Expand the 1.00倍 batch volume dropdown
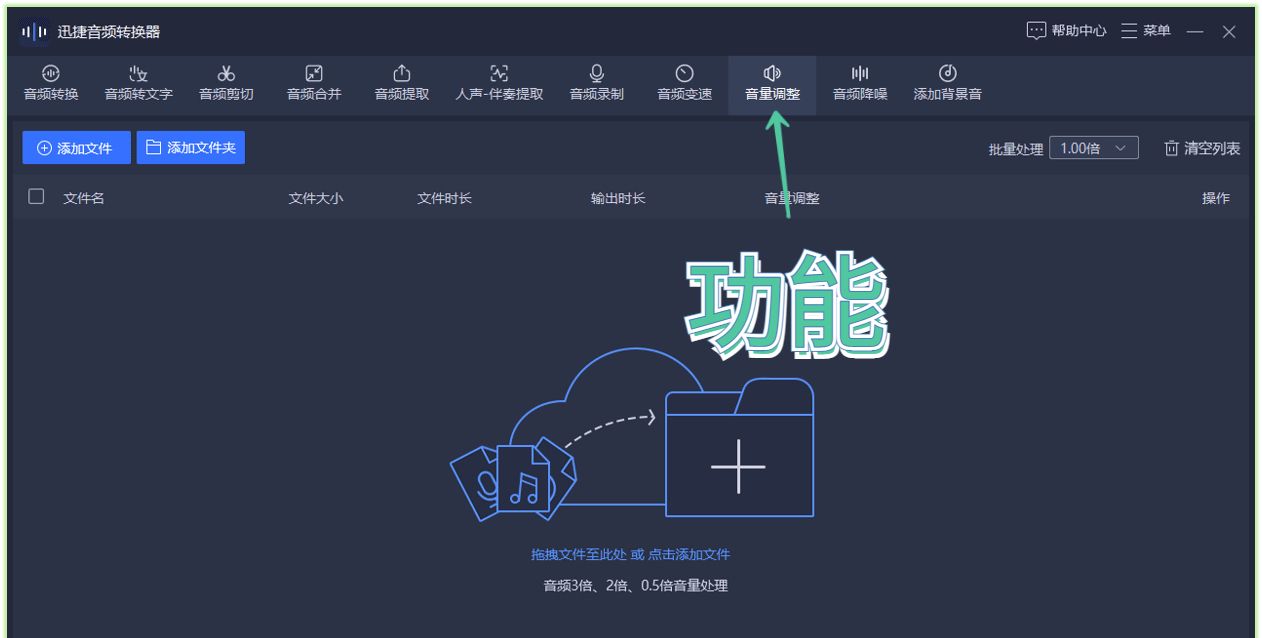This screenshot has width=1262, height=638. pos(1094,148)
